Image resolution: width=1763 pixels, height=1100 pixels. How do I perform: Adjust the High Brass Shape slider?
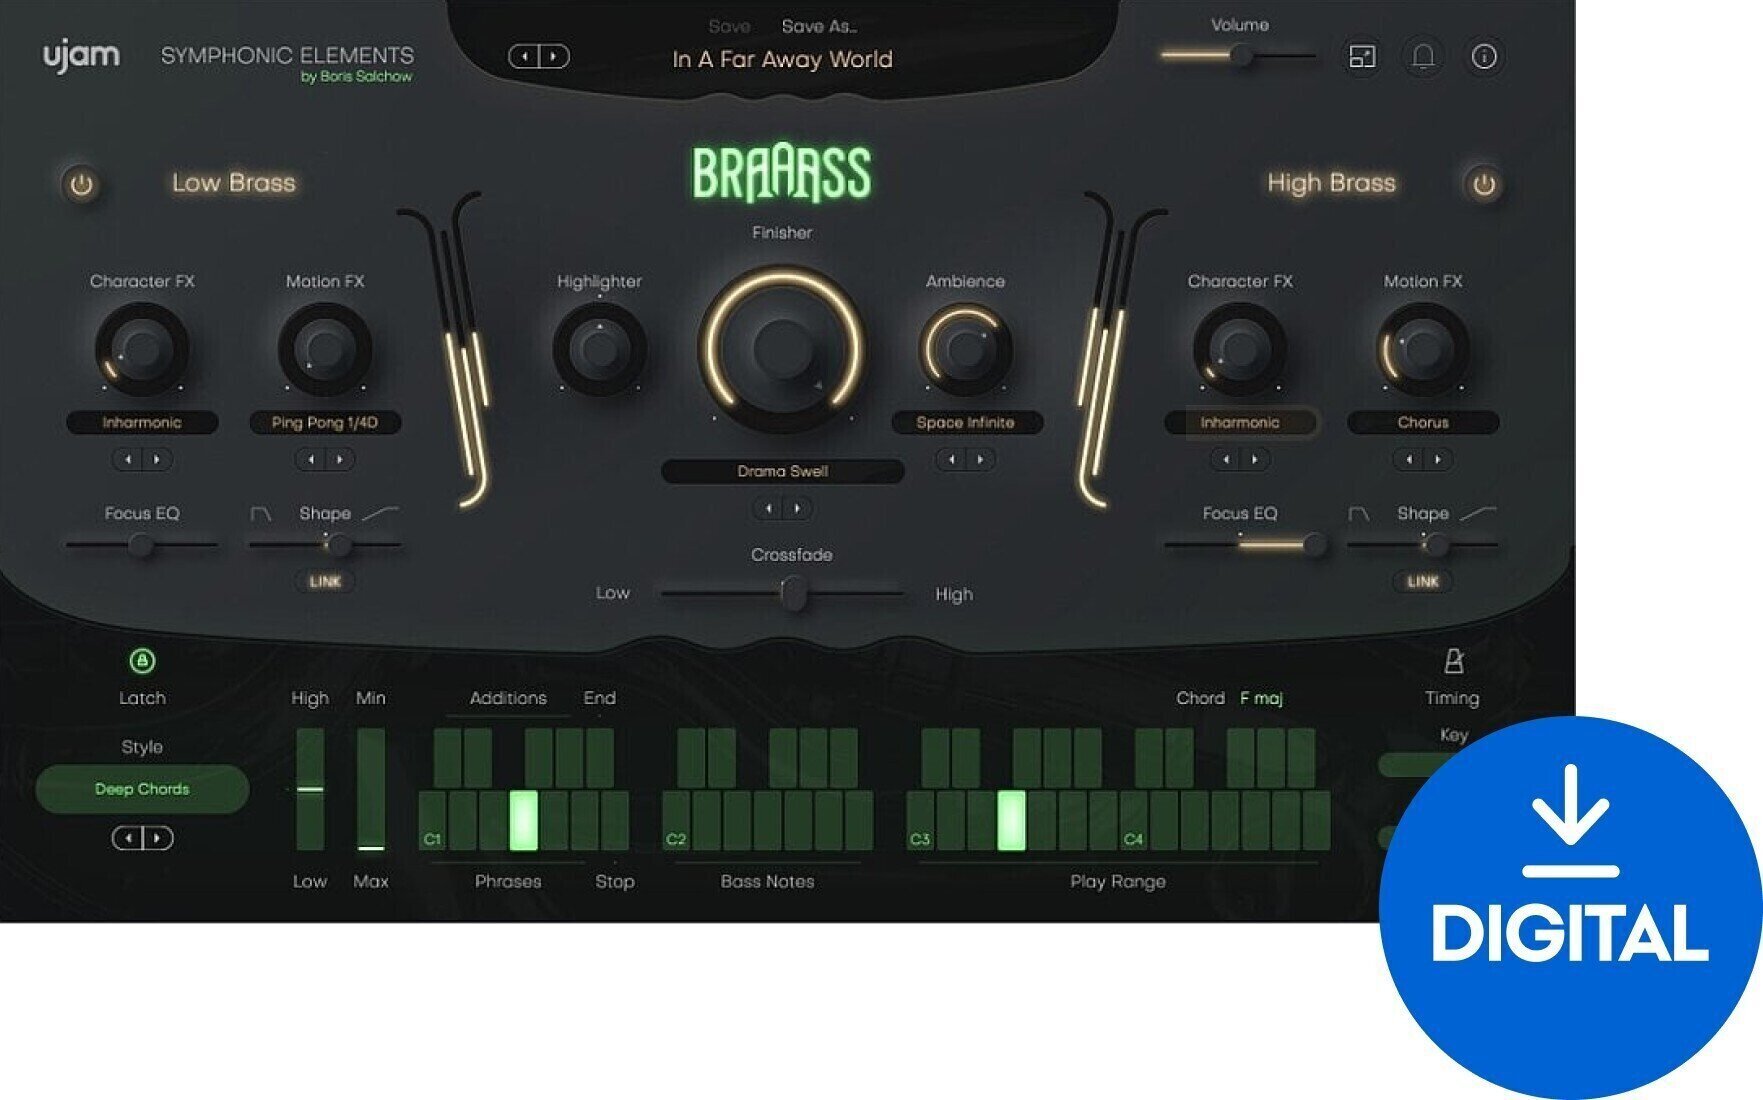[x=1423, y=546]
